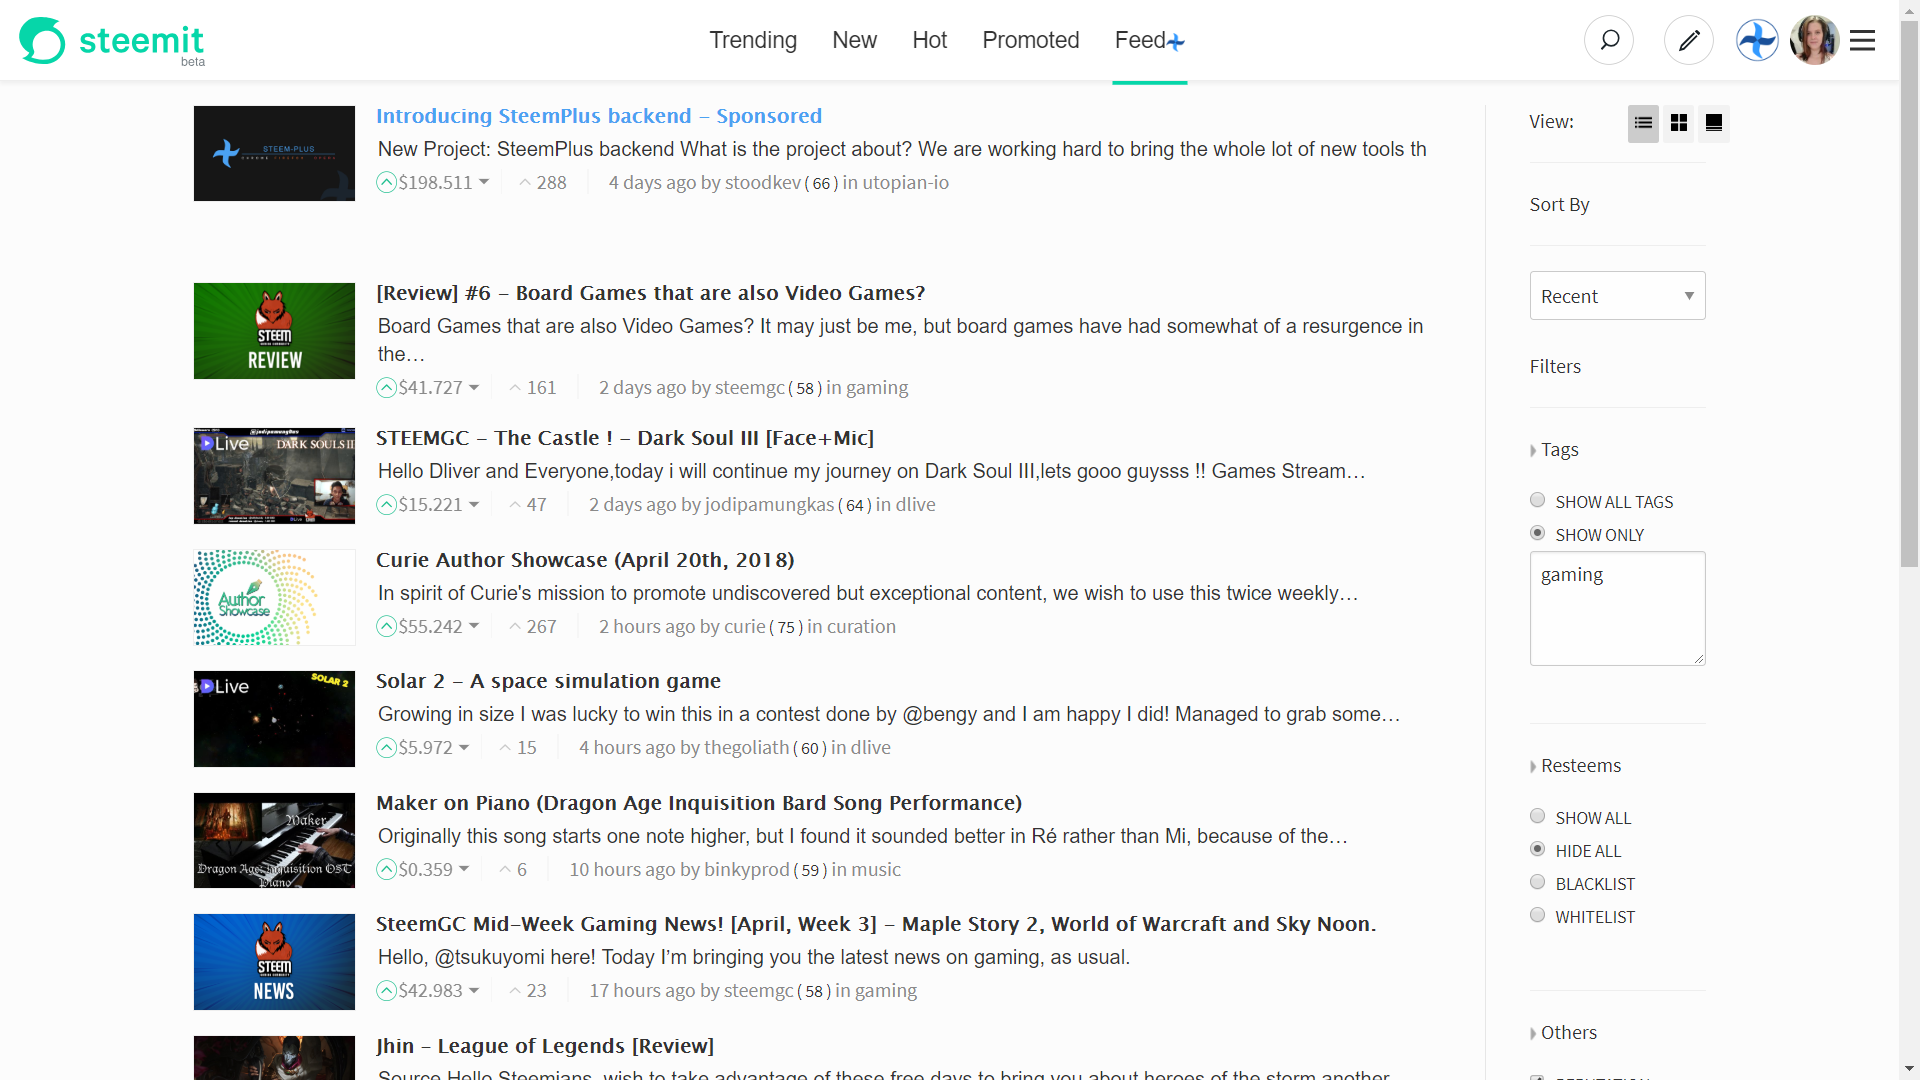Show voters list for 15 votes
The width and height of the screenshot is (1920, 1080).
click(x=518, y=747)
